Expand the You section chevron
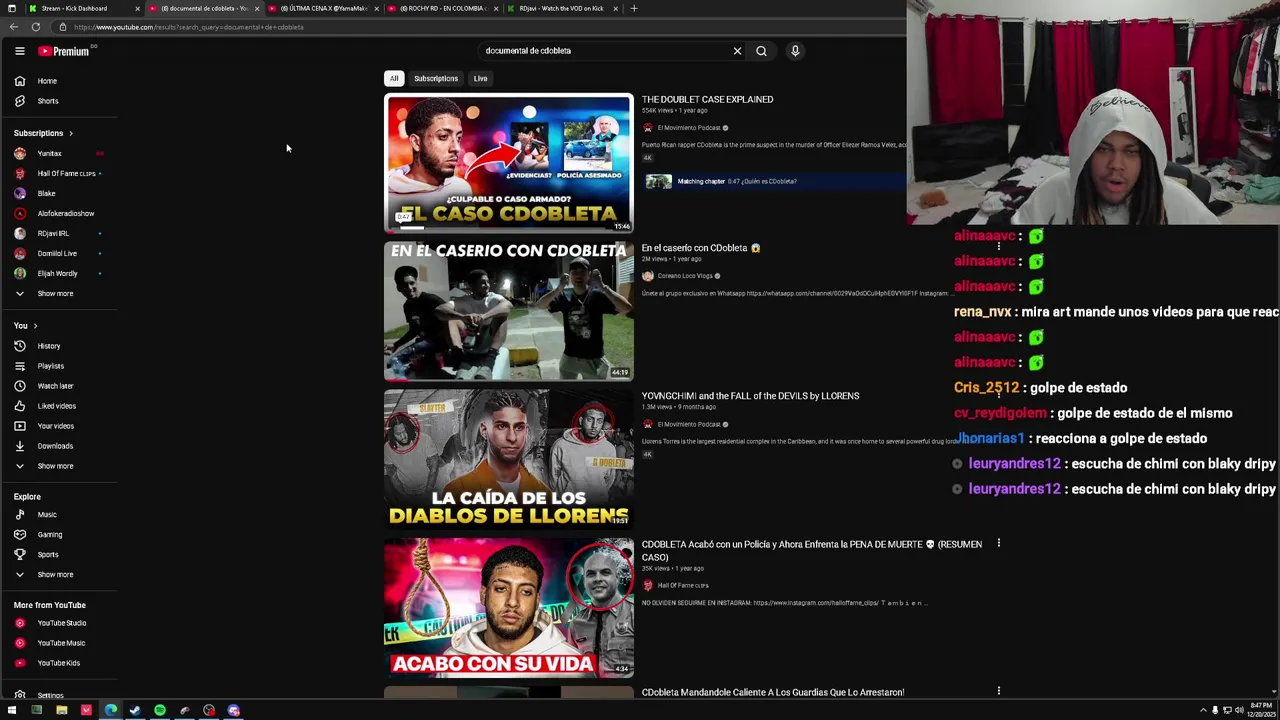 click(x=35, y=326)
